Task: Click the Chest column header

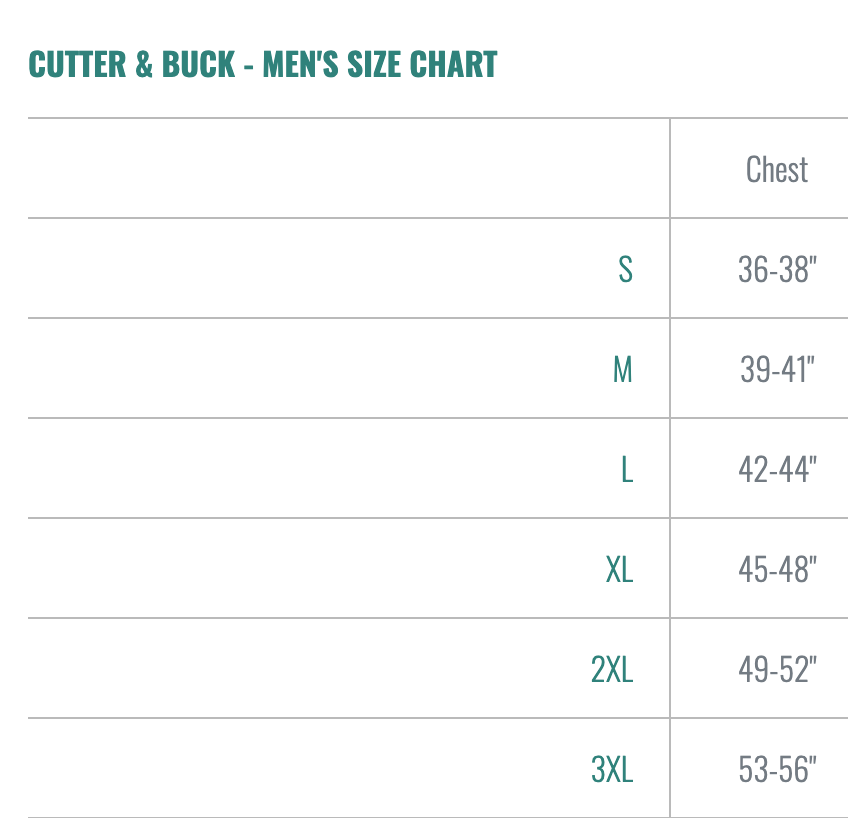Action: (x=777, y=169)
